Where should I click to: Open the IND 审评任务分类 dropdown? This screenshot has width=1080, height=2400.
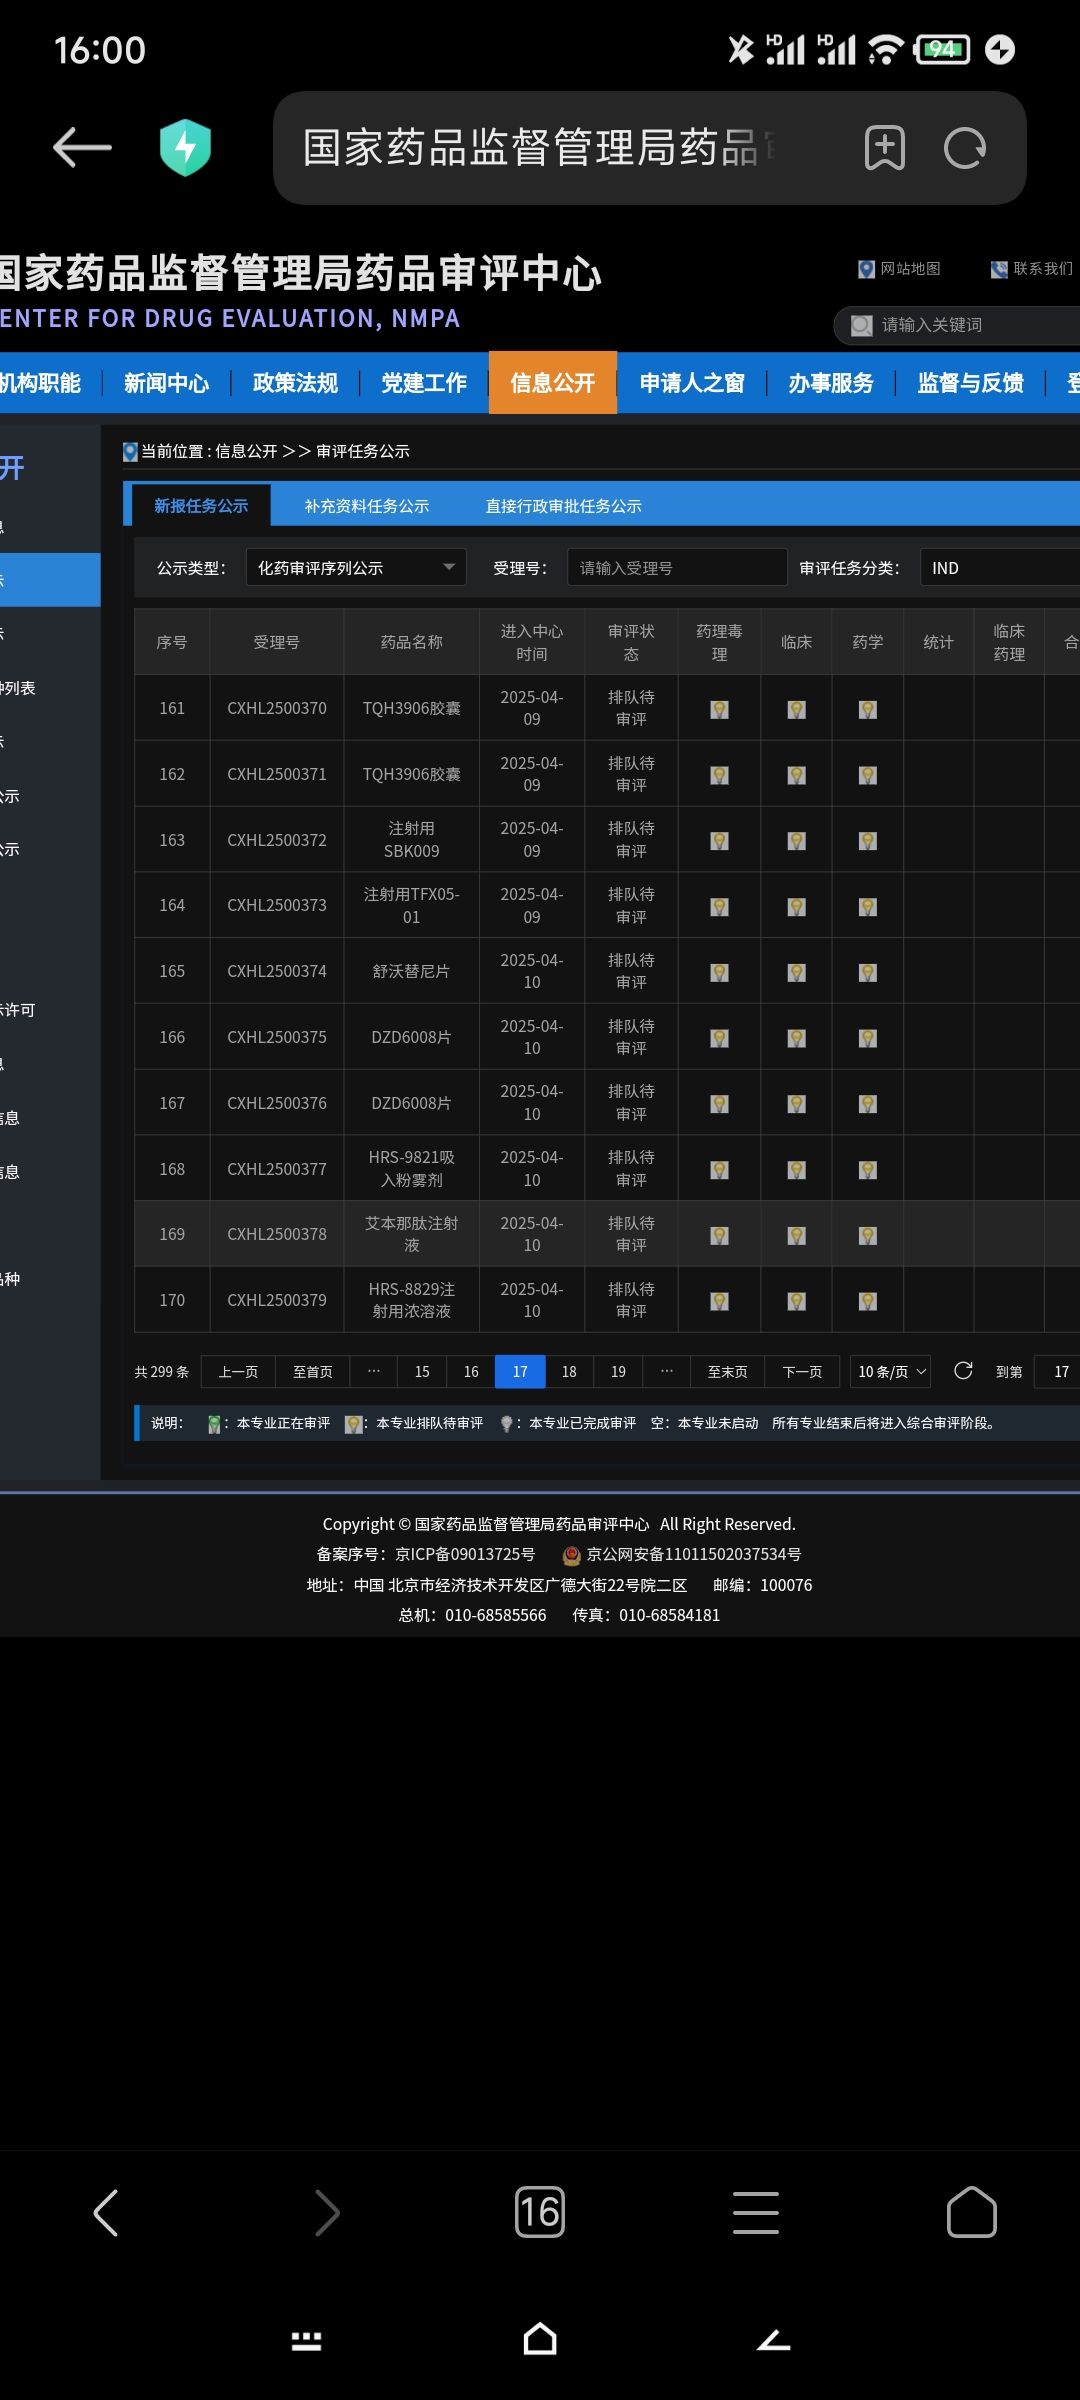pos(1000,568)
